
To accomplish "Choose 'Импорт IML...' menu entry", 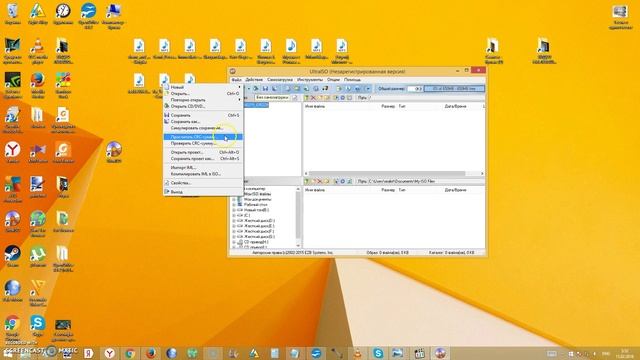I will point(203,168).
